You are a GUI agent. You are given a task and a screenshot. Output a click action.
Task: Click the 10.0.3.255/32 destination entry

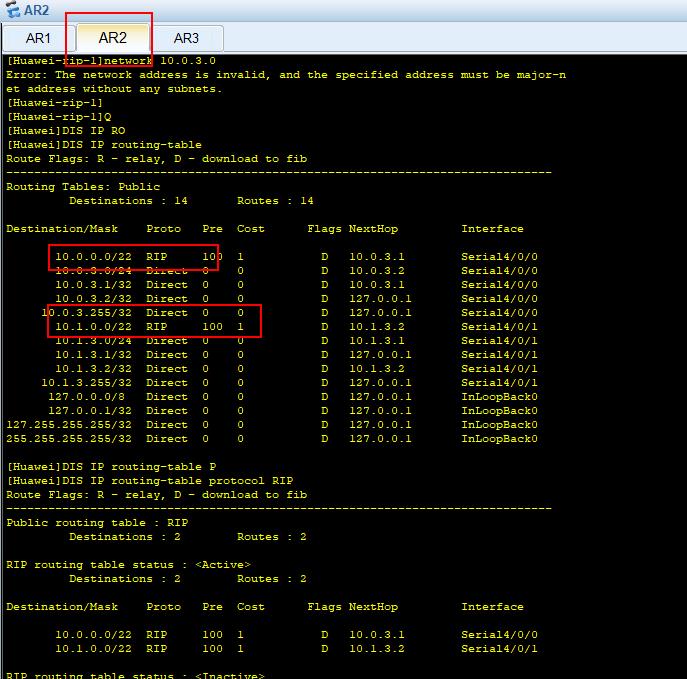pyautogui.click(x=86, y=313)
